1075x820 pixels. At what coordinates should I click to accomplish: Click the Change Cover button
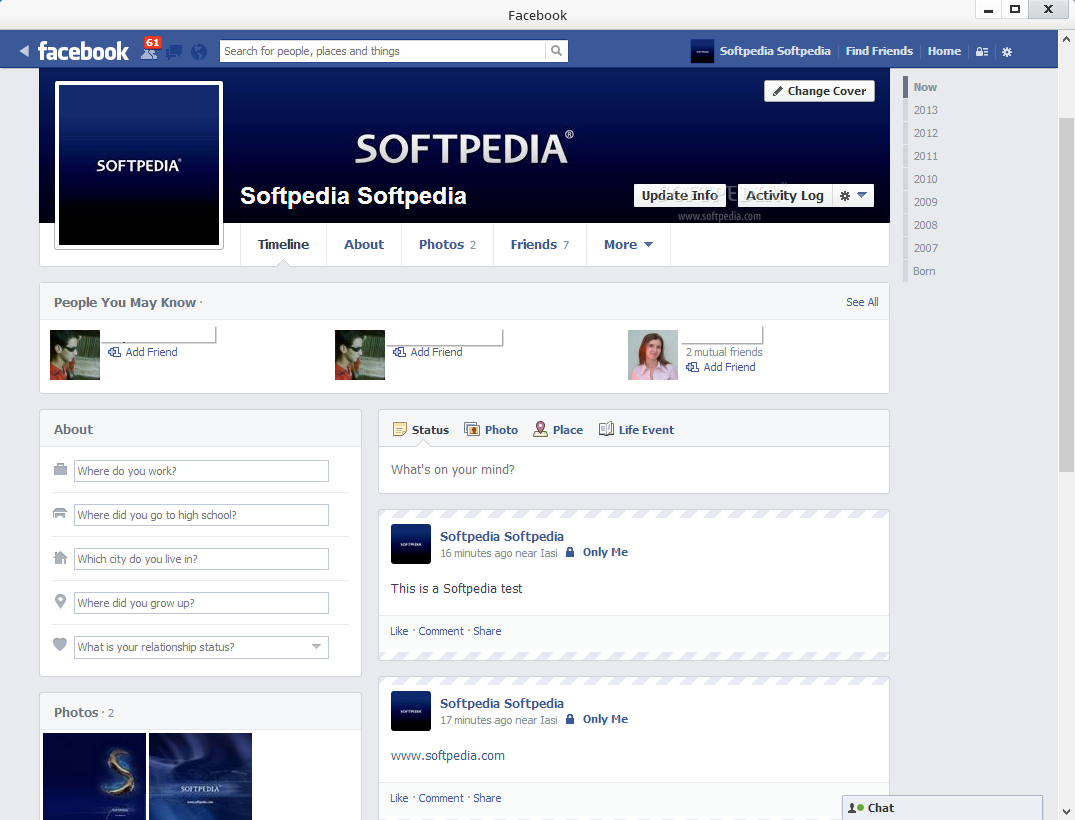click(819, 91)
